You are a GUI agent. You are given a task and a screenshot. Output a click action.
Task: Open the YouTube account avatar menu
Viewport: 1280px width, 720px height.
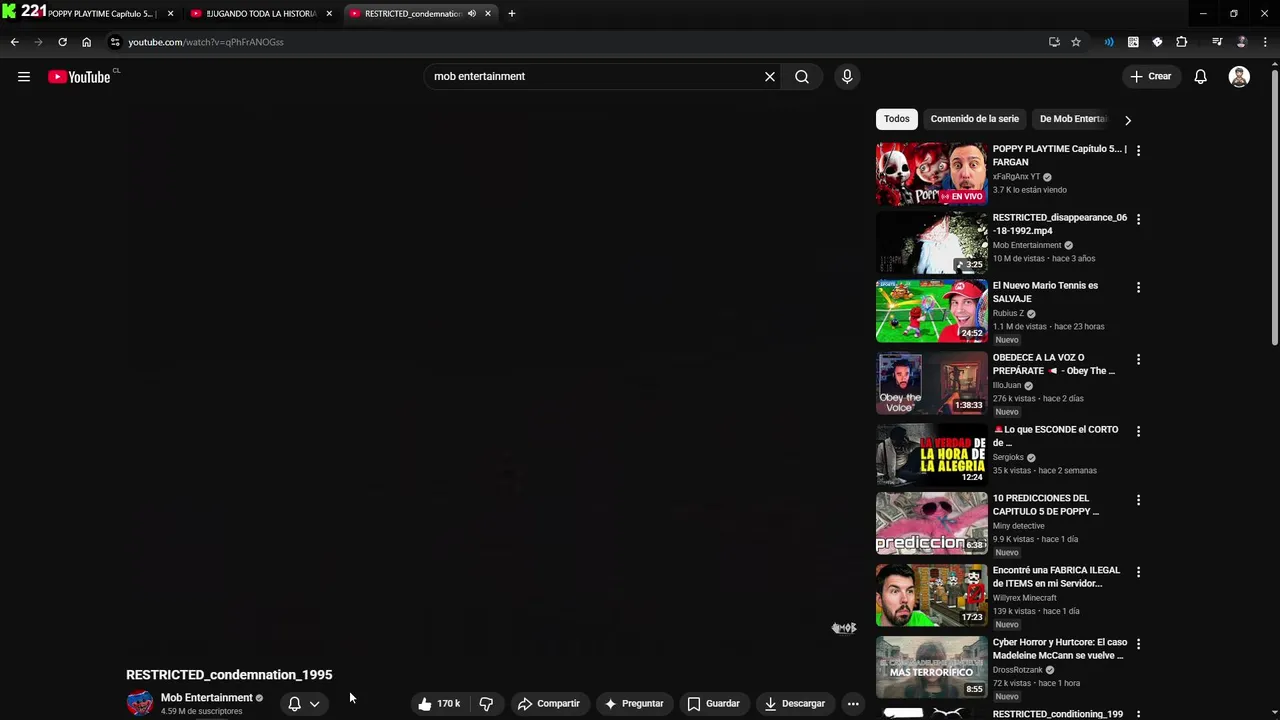[x=1239, y=77]
